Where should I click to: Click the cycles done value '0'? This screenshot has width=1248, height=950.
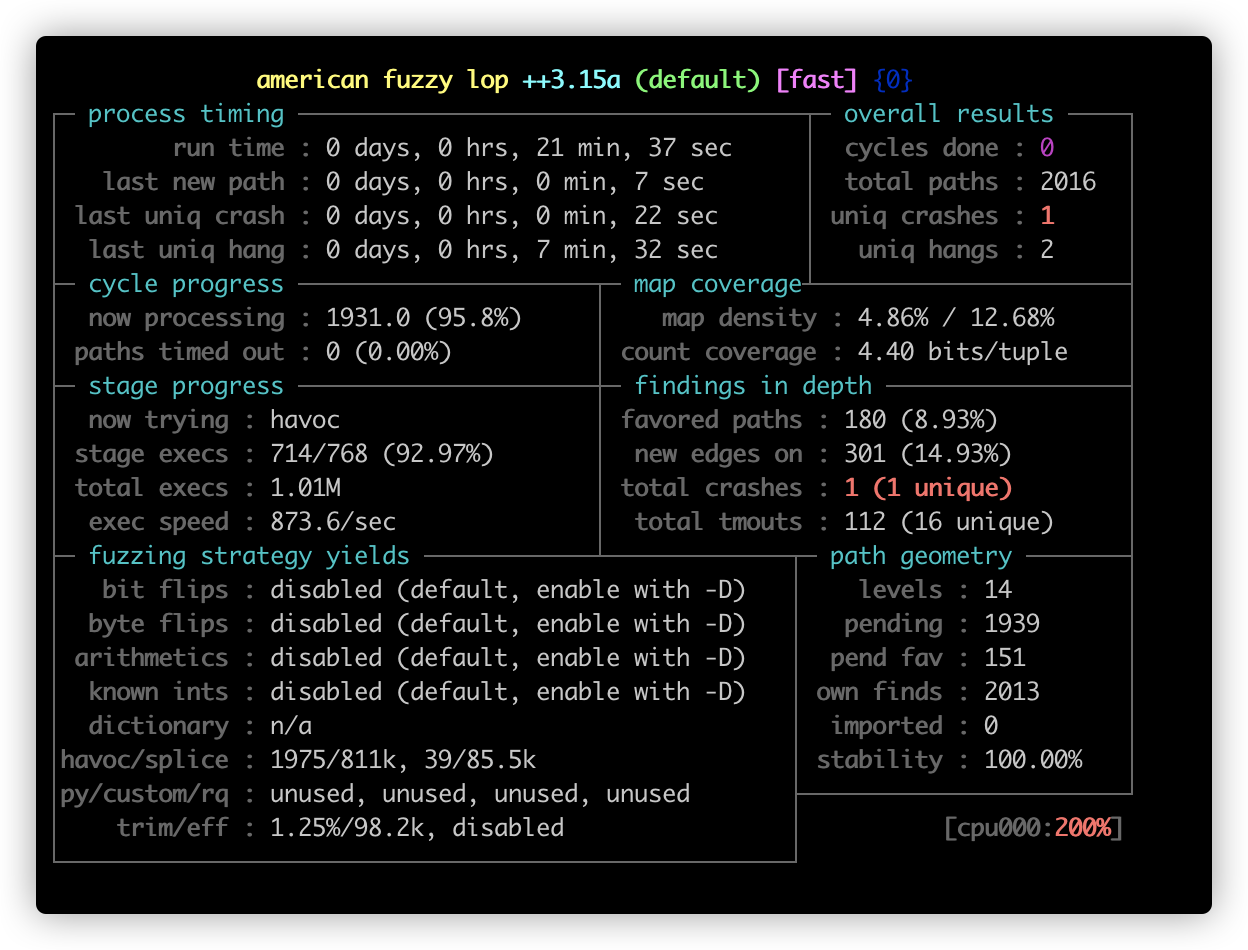tap(1047, 148)
